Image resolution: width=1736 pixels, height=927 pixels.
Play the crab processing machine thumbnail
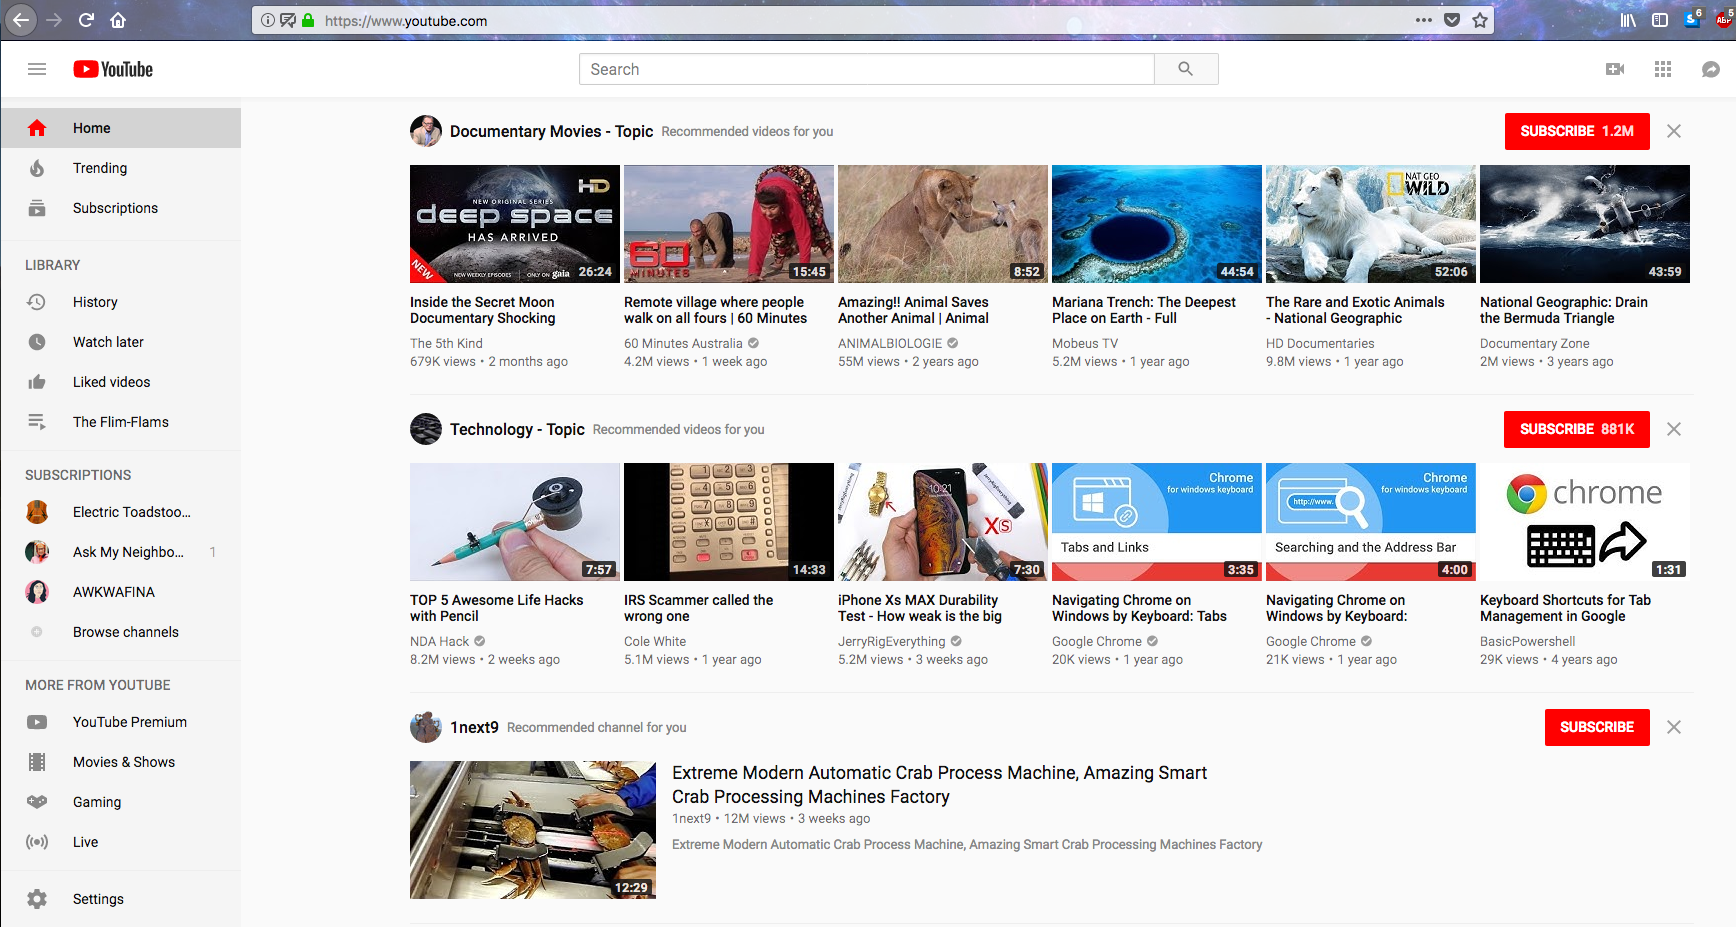tap(533, 830)
